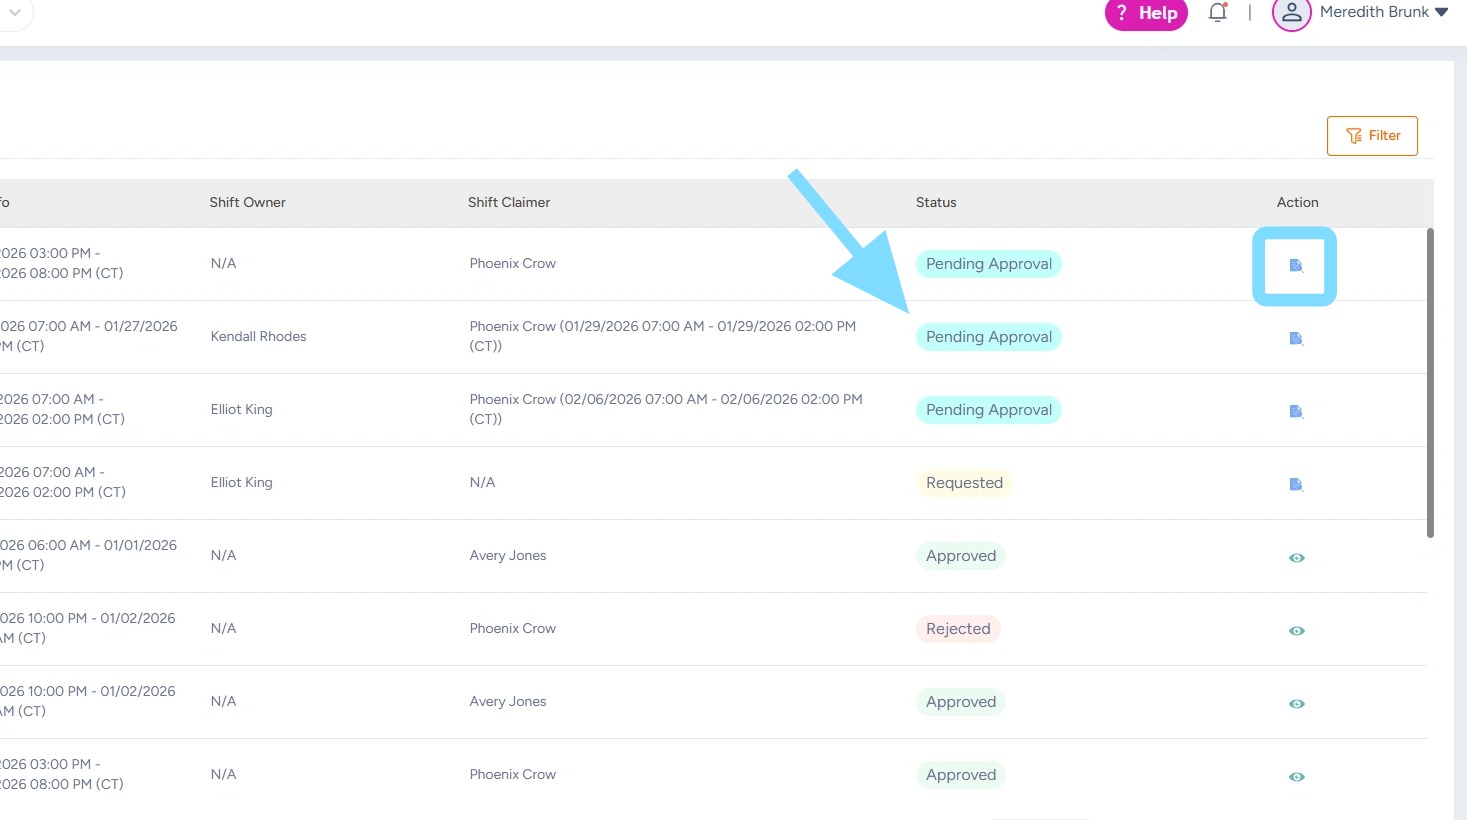Screen dimensions: 1467x820
Task: Click the user profile avatar icon
Action: 1291,13
